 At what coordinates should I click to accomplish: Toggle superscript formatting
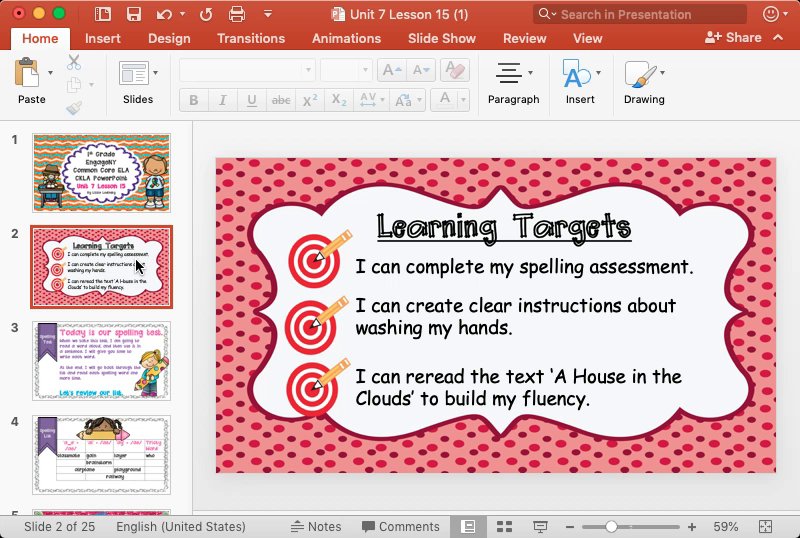click(x=310, y=100)
